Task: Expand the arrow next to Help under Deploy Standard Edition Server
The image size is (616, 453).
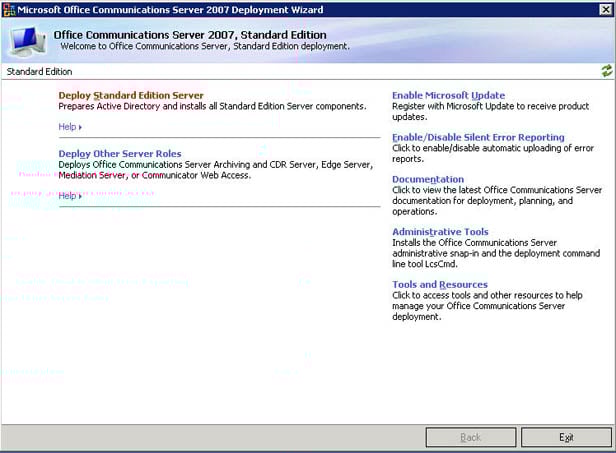Action: click(80, 127)
